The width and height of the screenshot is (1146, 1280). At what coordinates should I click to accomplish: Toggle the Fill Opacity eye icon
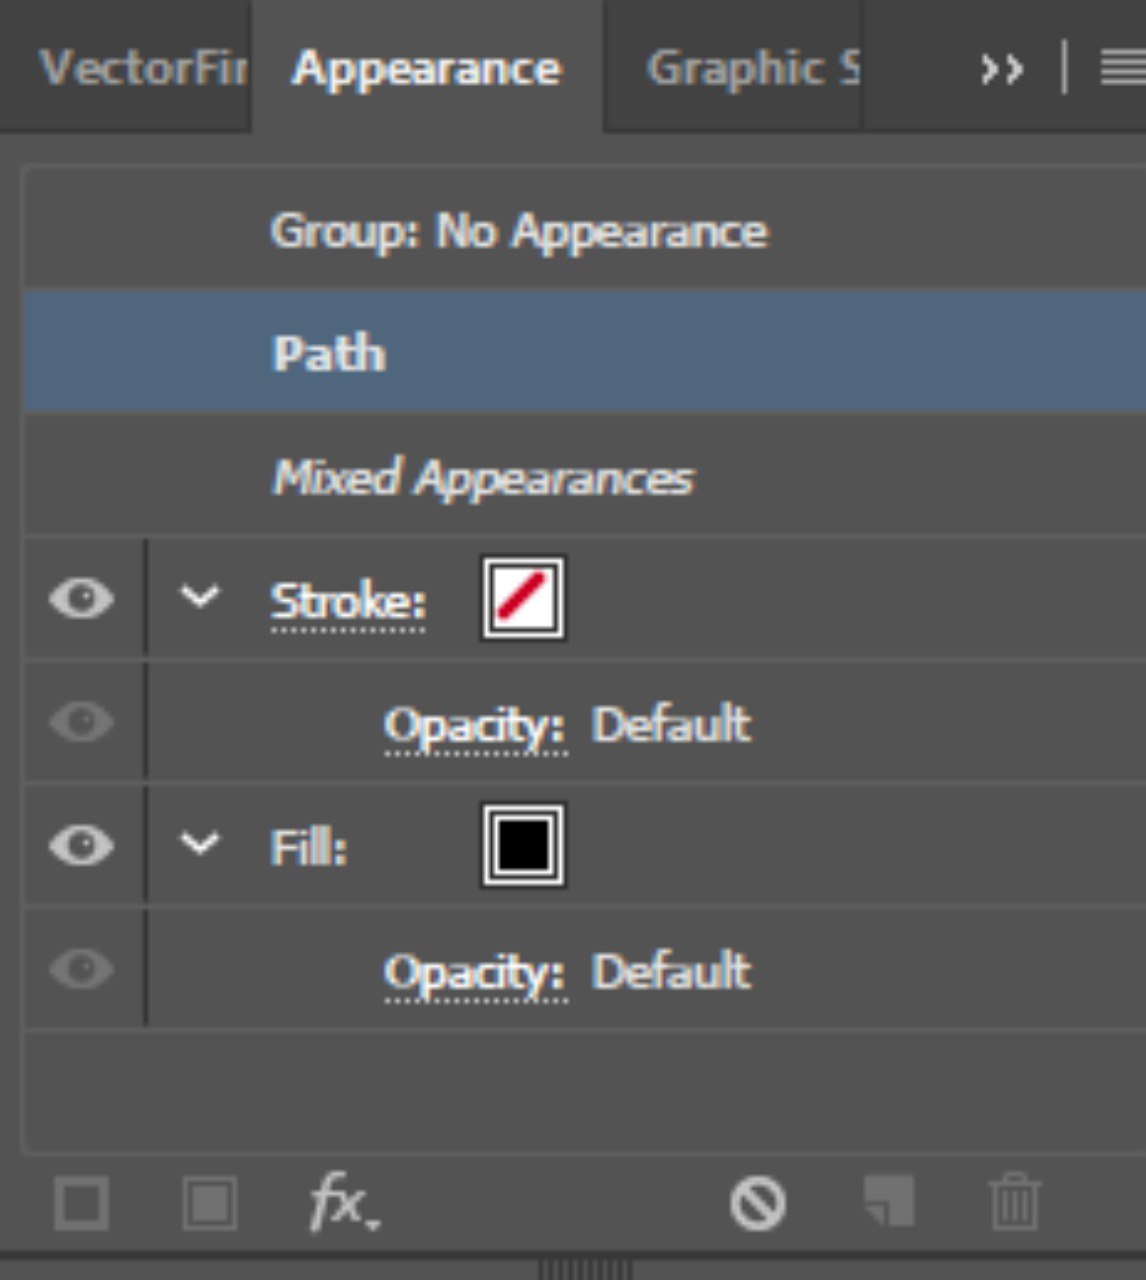[x=81, y=968]
